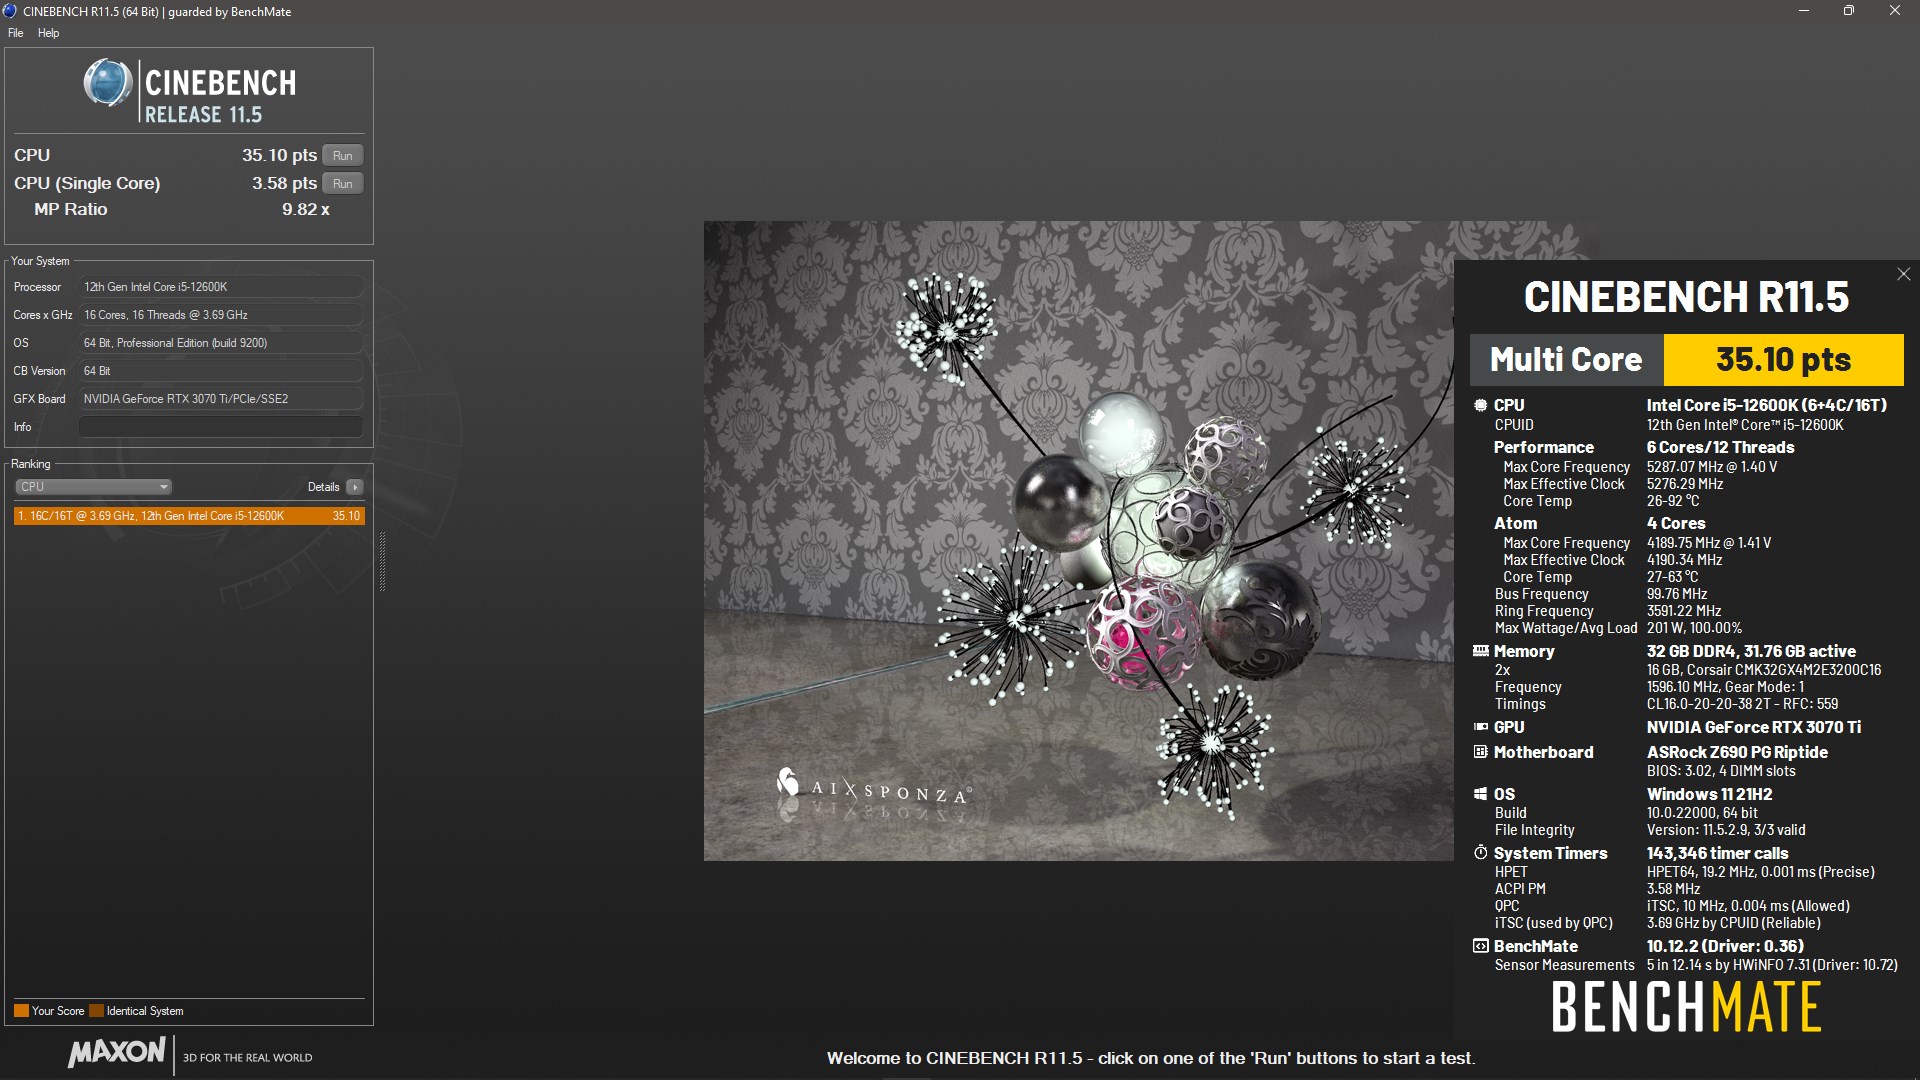This screenshot has width=1920, height=1080.
Task: Click the Motherboard icon in BenchMate panel
Action: pyautogui.click(x=1480, y=752)
